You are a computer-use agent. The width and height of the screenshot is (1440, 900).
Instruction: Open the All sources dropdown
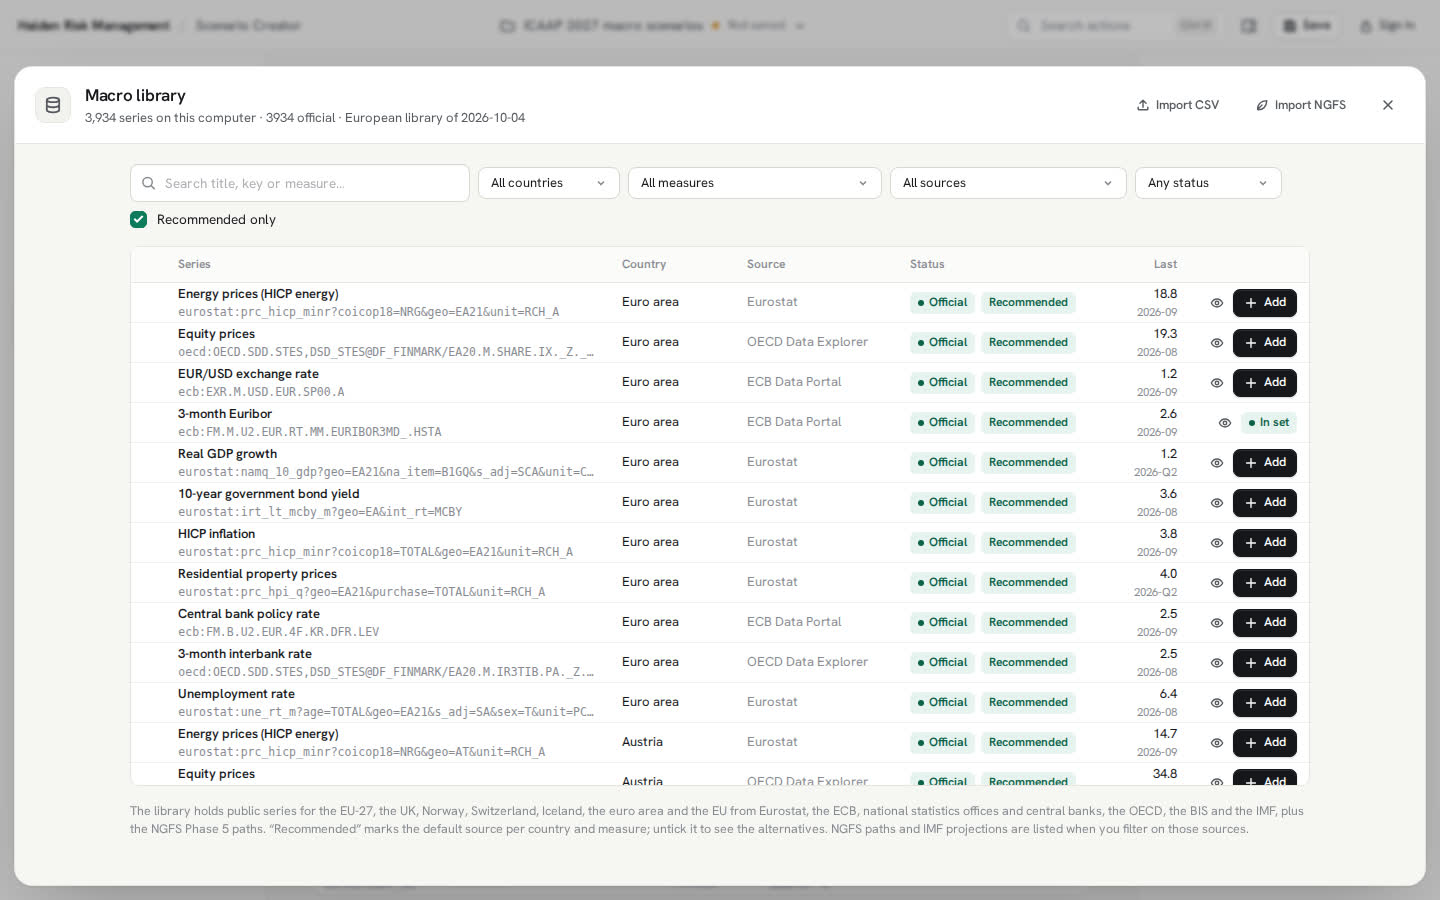[x=1008, y=183]
